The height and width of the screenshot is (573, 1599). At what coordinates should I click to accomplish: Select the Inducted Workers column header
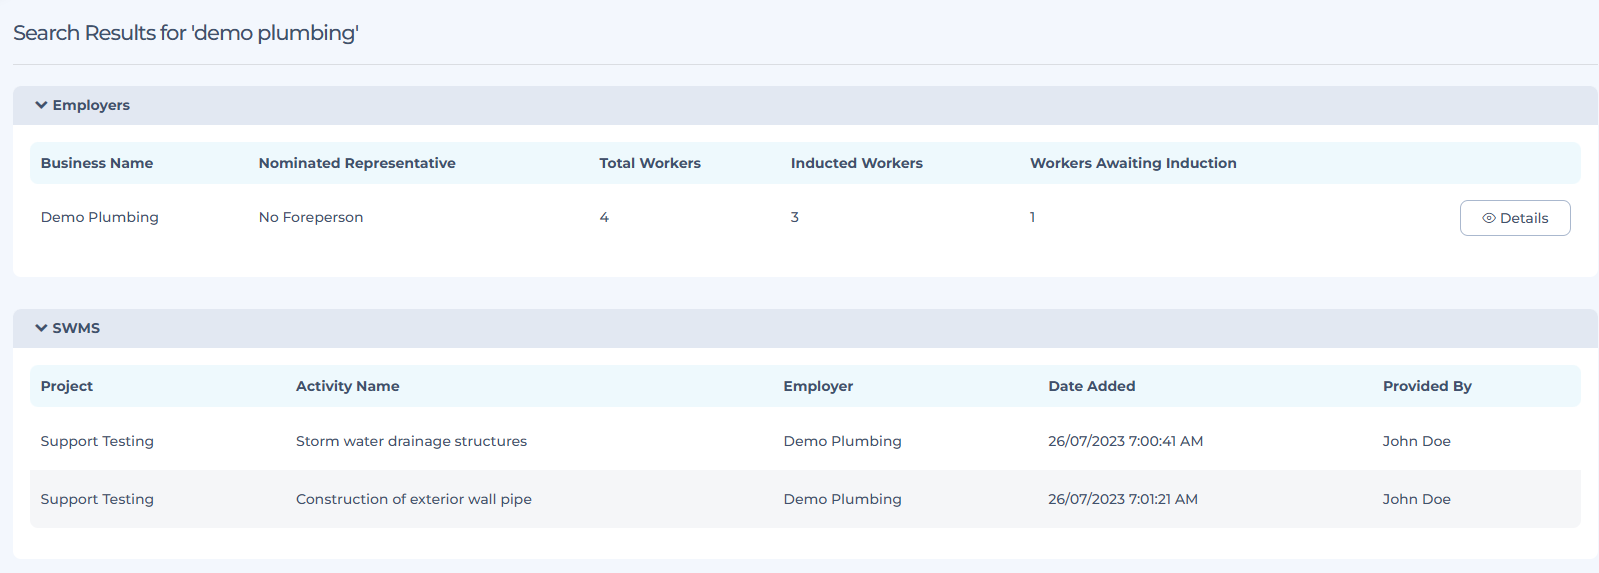click(856, 163)
